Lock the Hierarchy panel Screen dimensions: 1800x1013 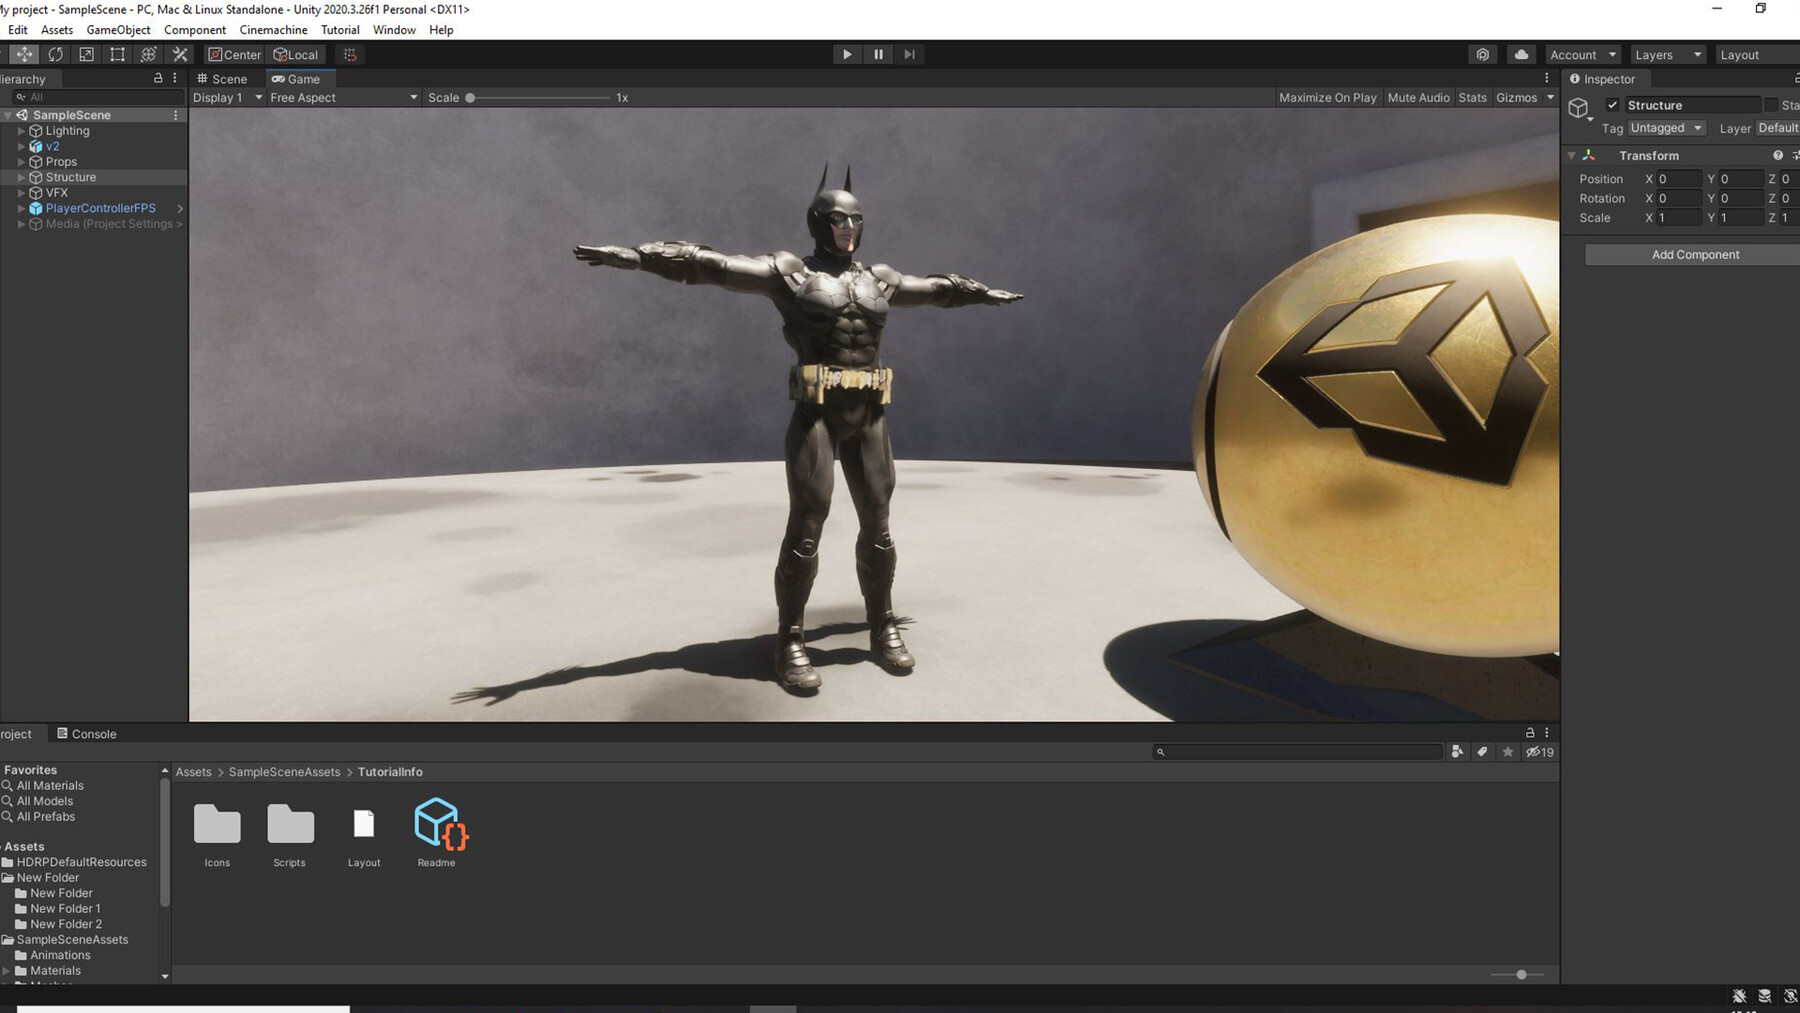pos(158,78)
